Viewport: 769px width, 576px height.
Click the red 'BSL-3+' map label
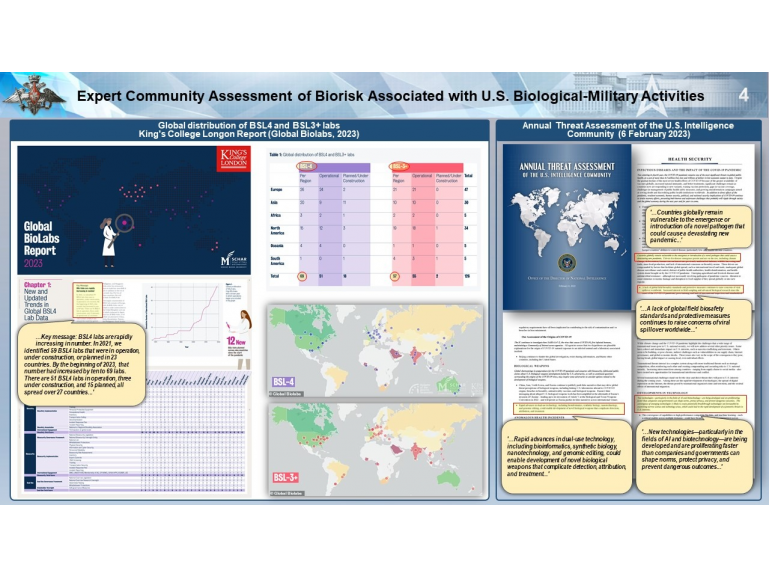click(x=285, y=477)
